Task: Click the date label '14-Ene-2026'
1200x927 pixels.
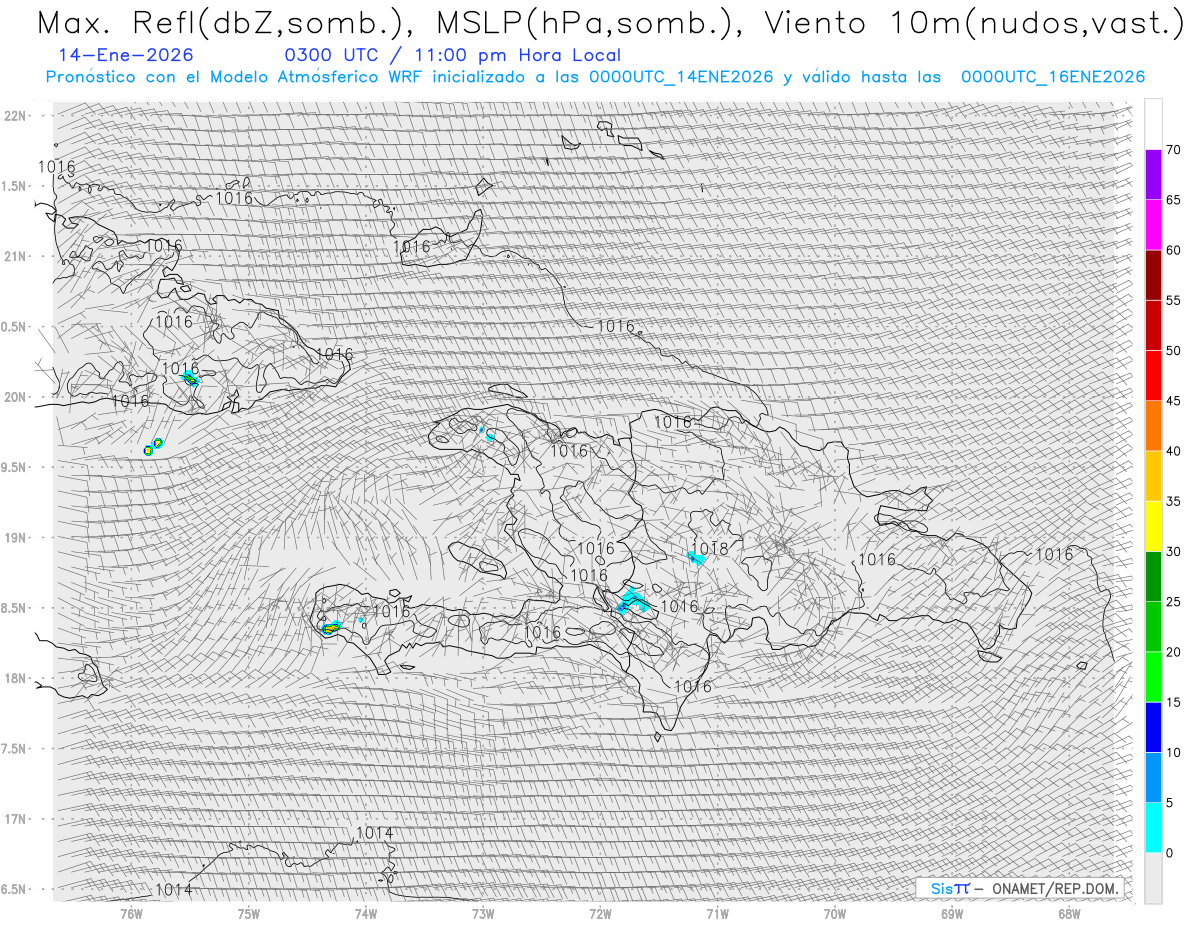Action: pyautogui.click(x=126, y=55)
